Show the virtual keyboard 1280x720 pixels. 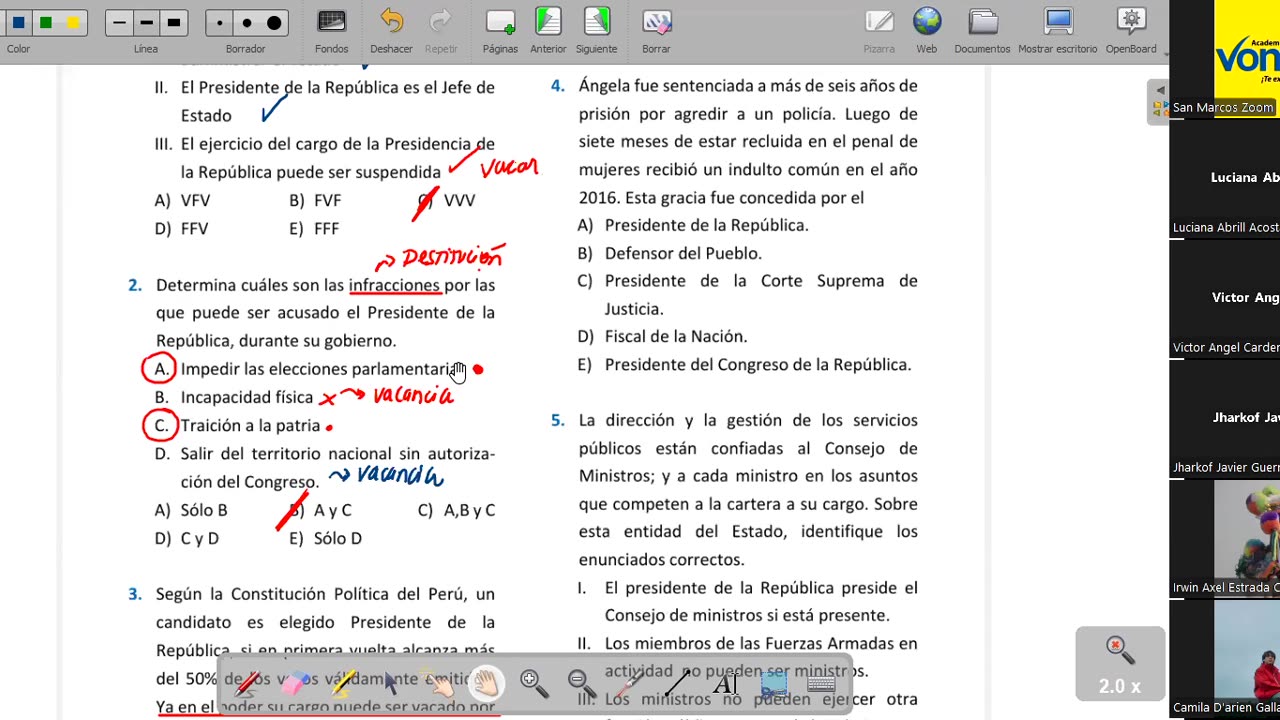[821, 683]
